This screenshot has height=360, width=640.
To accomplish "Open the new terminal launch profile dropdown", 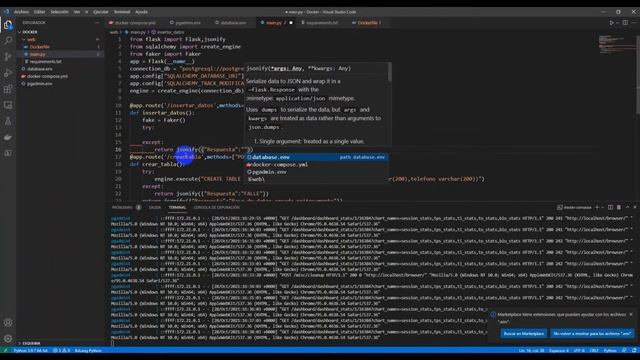I will 602,207.
